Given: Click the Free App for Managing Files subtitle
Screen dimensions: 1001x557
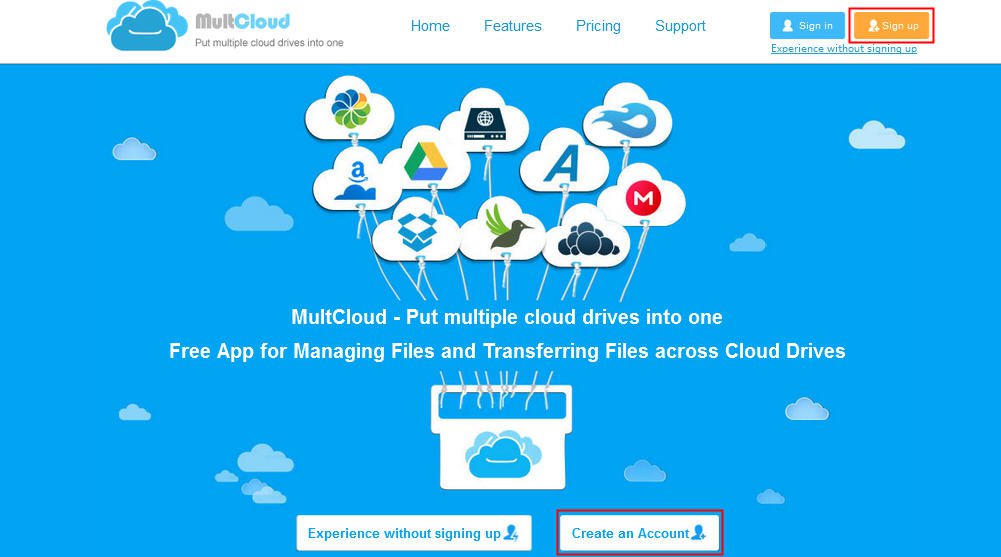Looking at the screenshot, I should 507,351.
